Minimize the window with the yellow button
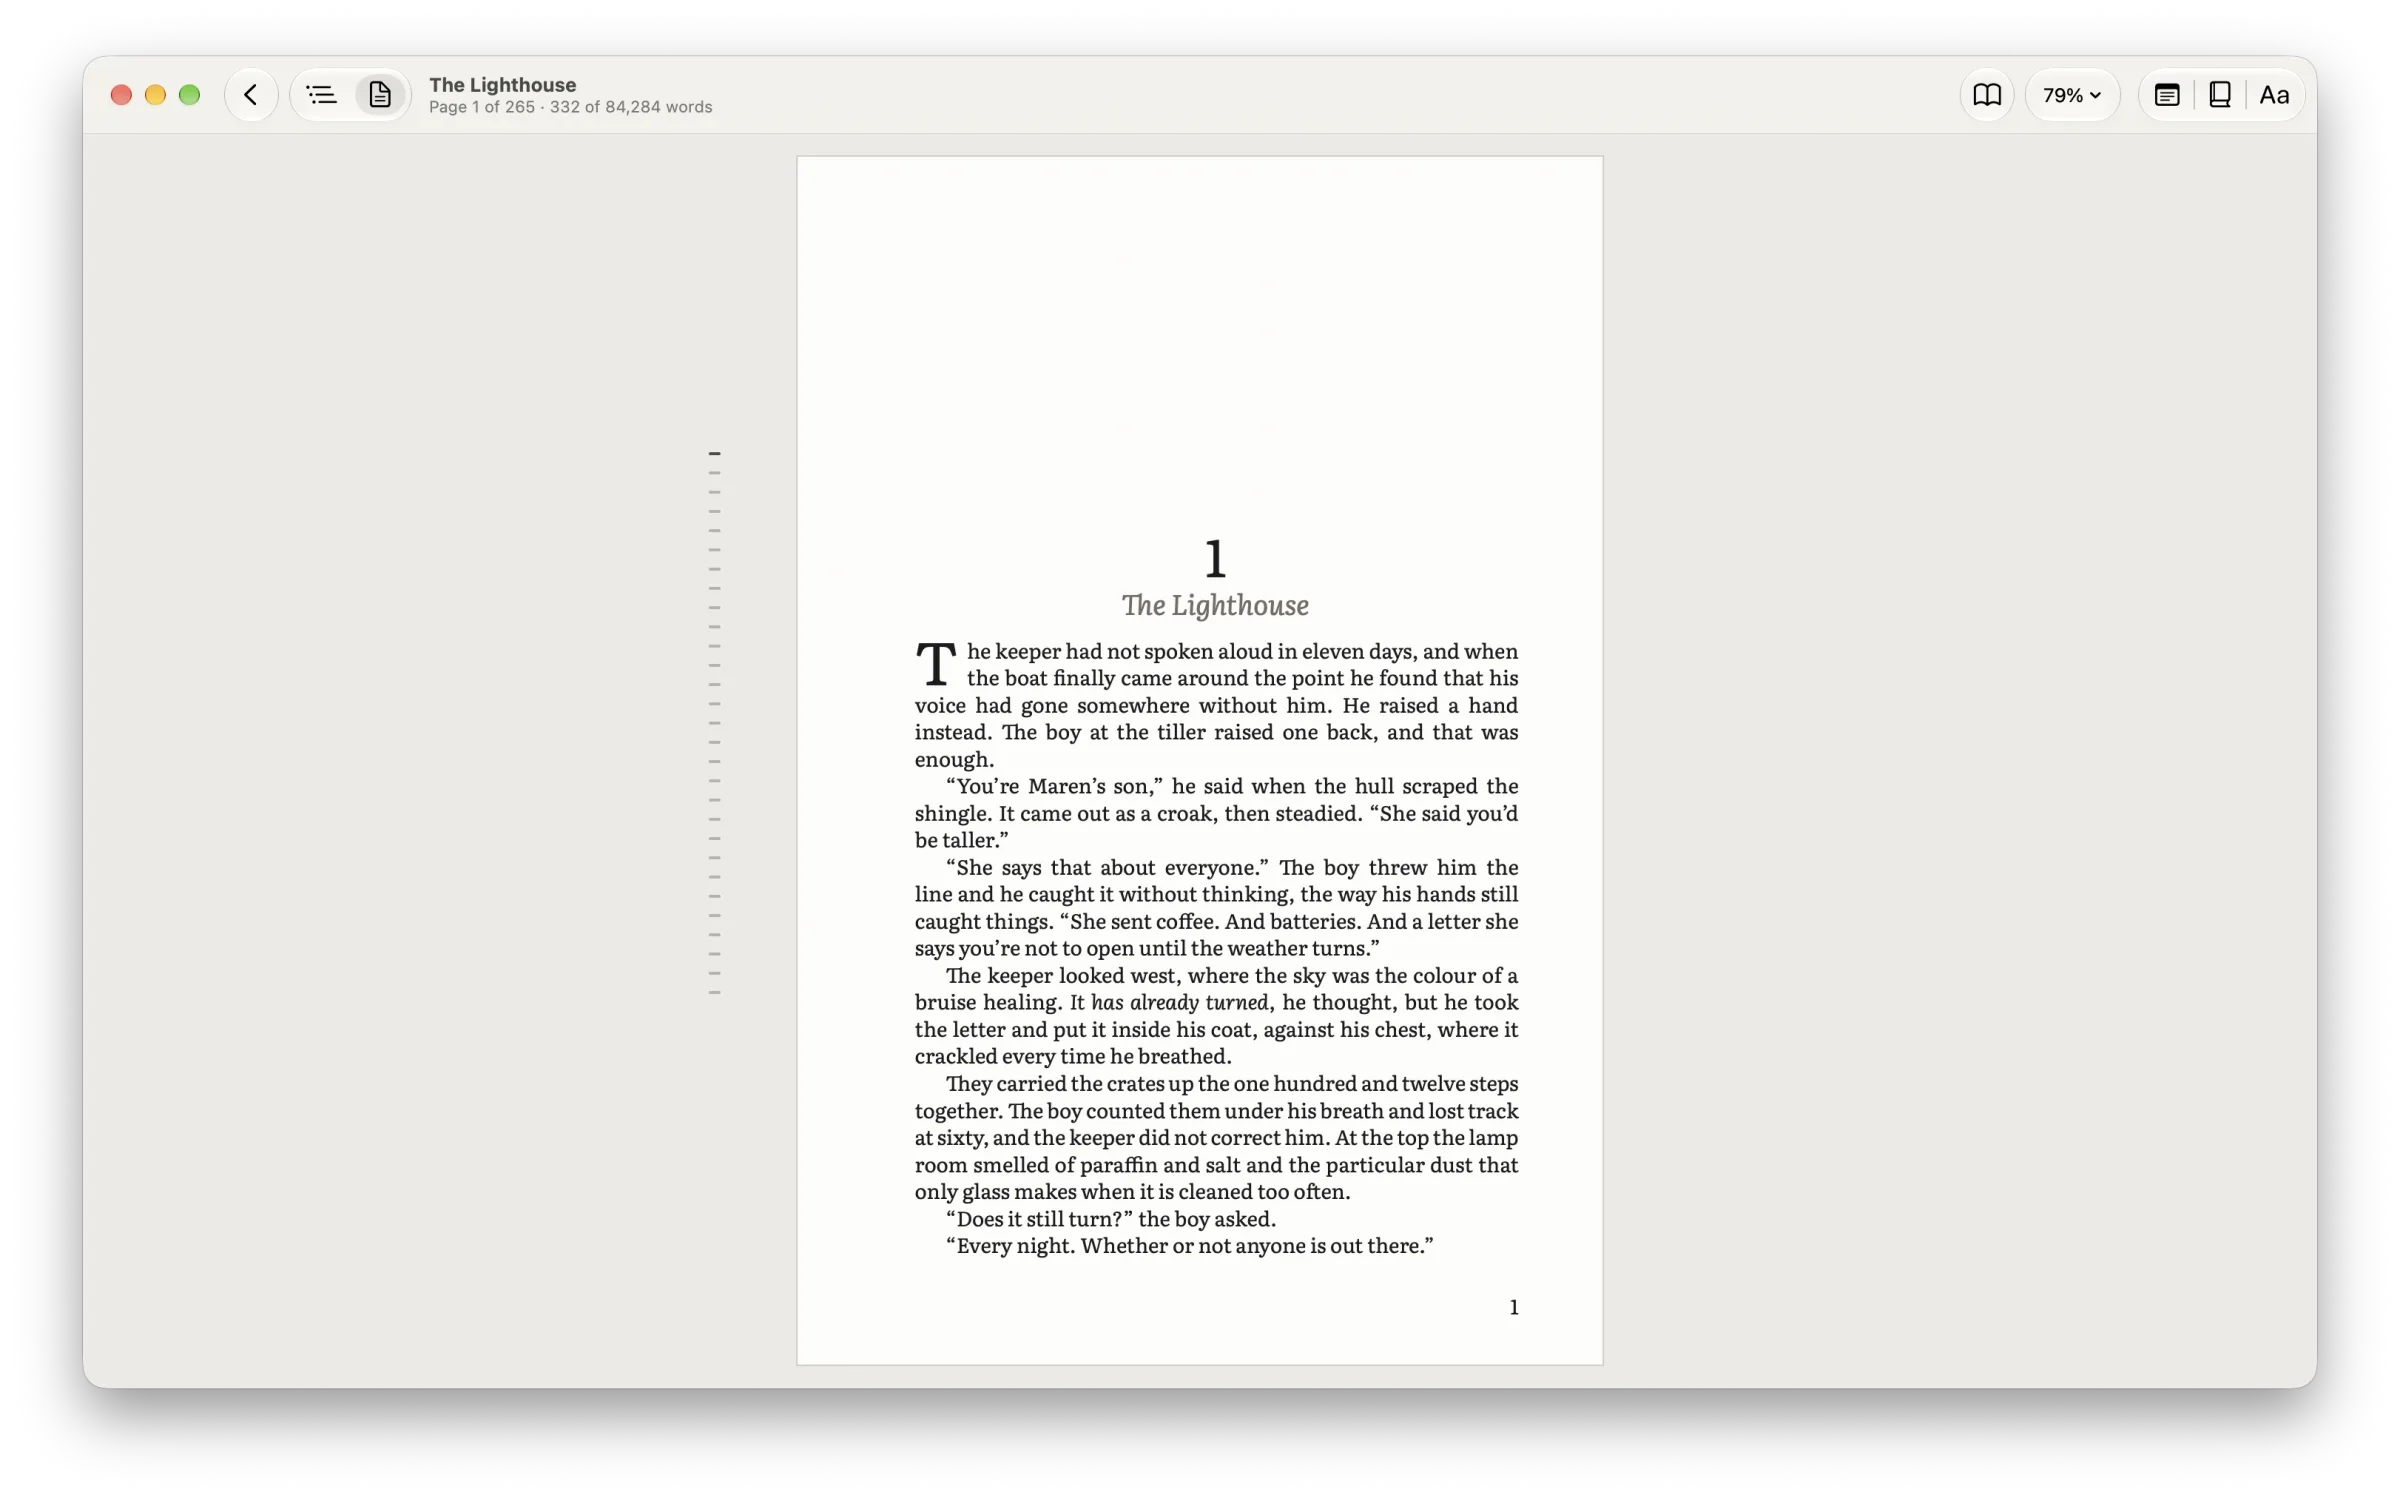Screen dimensions: 2400x1498 [155, 95]
